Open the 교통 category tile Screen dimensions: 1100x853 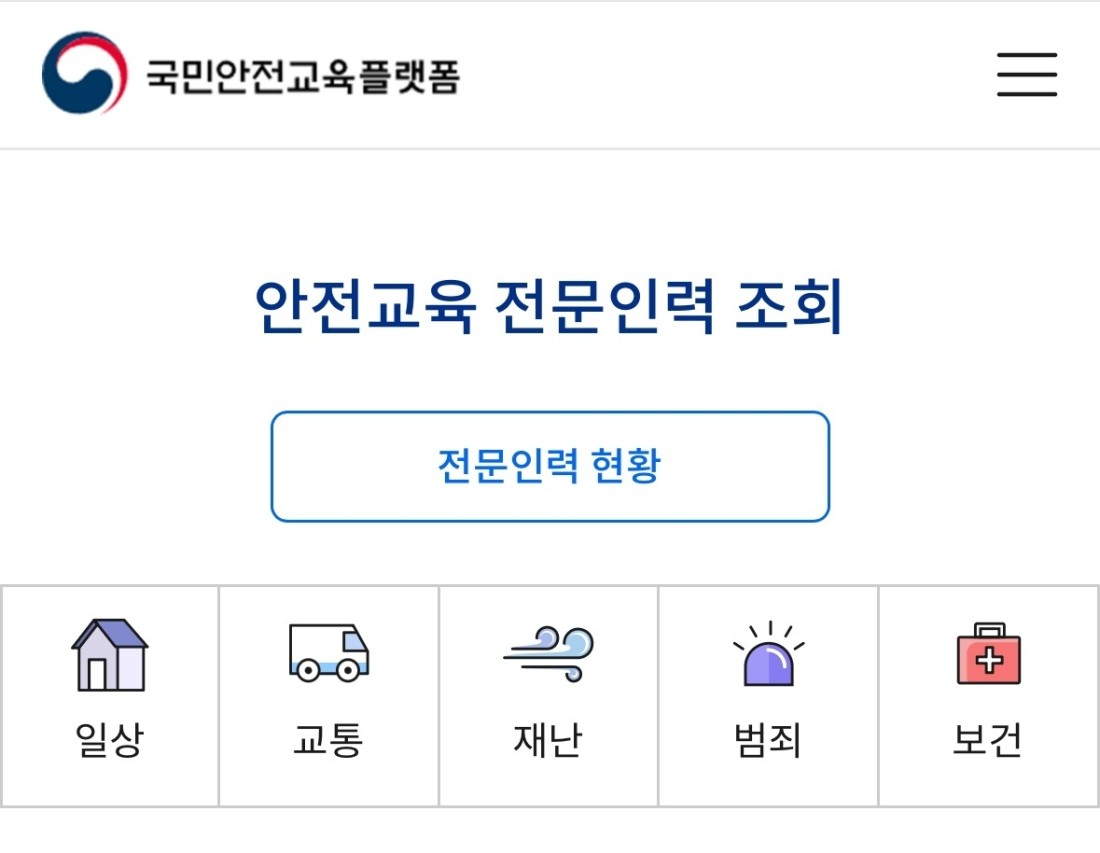coord(329,696)
